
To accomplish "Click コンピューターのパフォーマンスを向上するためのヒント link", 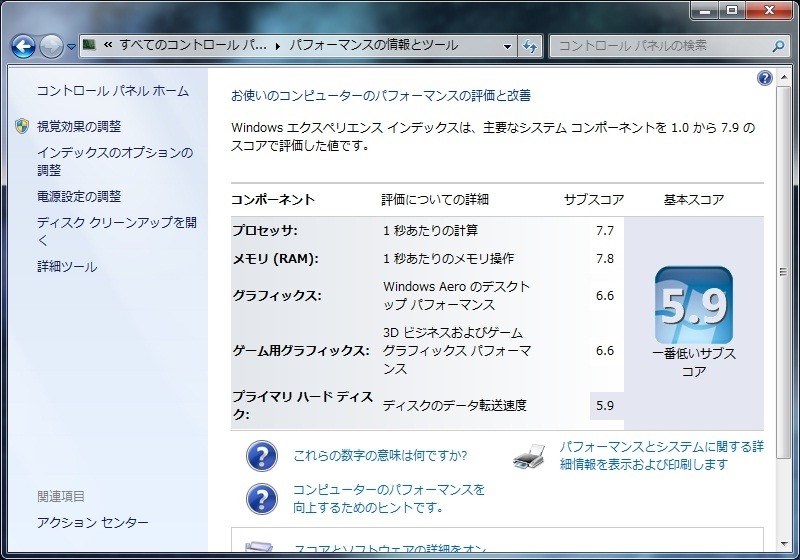I will pyautogui.click(x=389, y=498).
